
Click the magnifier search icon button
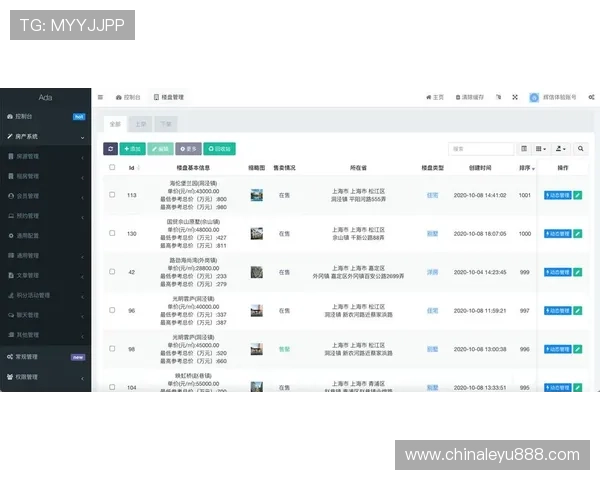click(x=580, y=149)
